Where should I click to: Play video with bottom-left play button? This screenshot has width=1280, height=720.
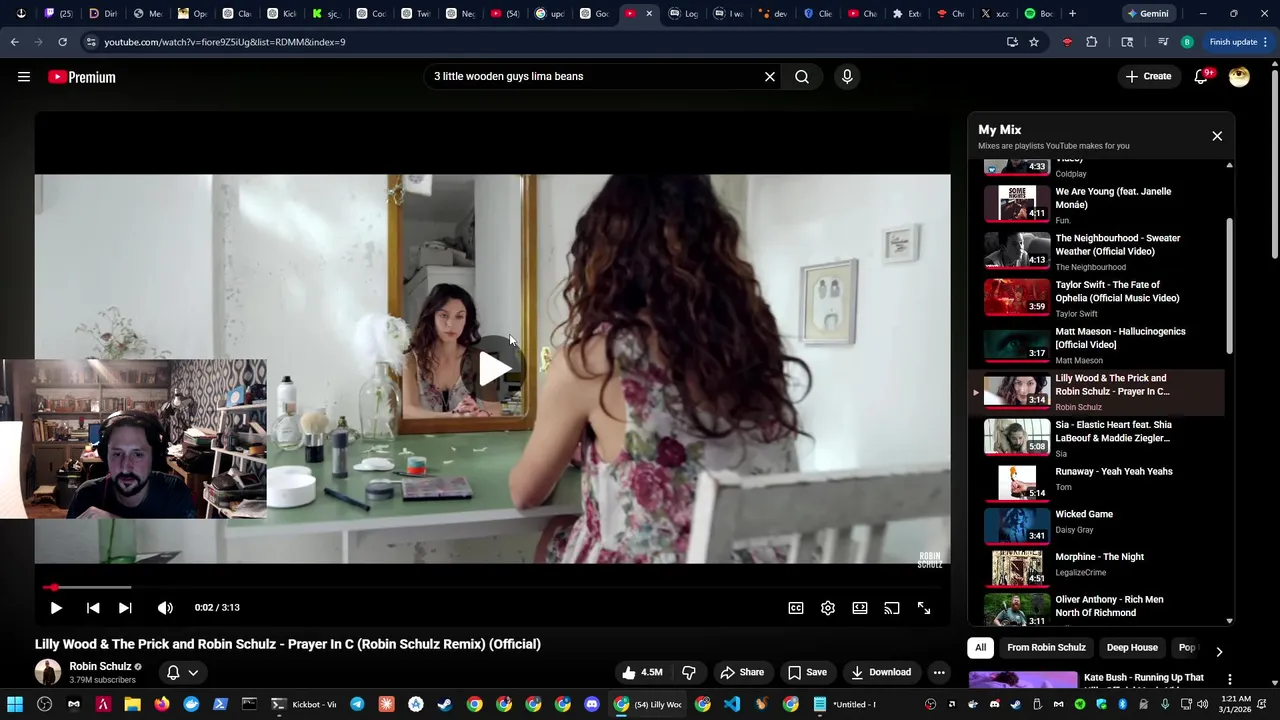(56, 608)
